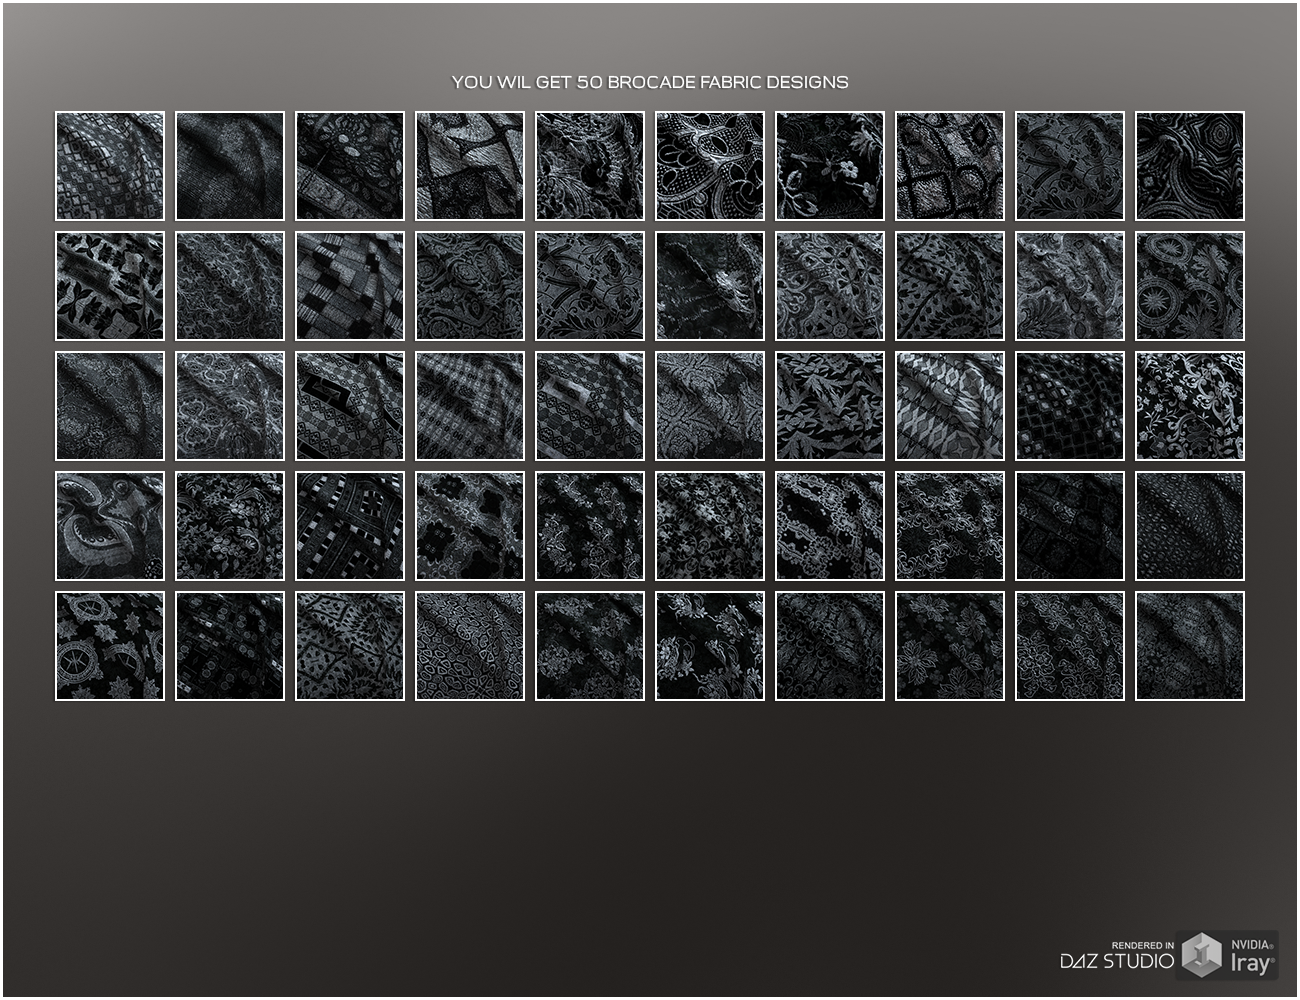Click the '50 BROCADE FABRIC DESIGNS' heading text
This screenshot has width=1300, height=1000.
712,82
